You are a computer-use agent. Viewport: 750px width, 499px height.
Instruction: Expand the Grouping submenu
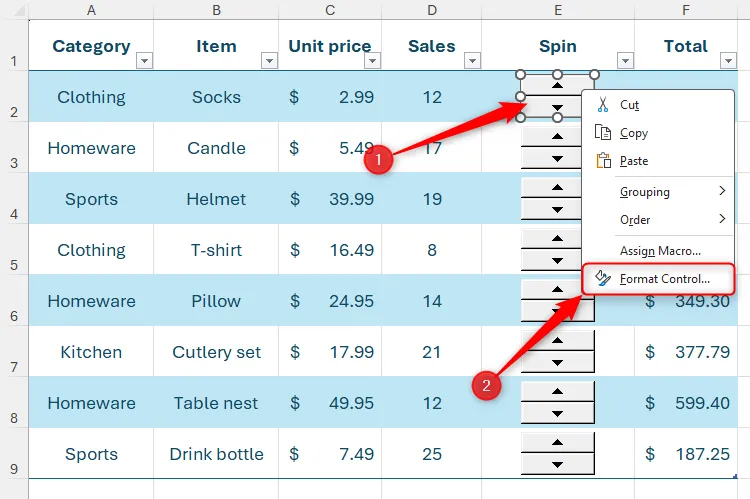pos(658,191)
